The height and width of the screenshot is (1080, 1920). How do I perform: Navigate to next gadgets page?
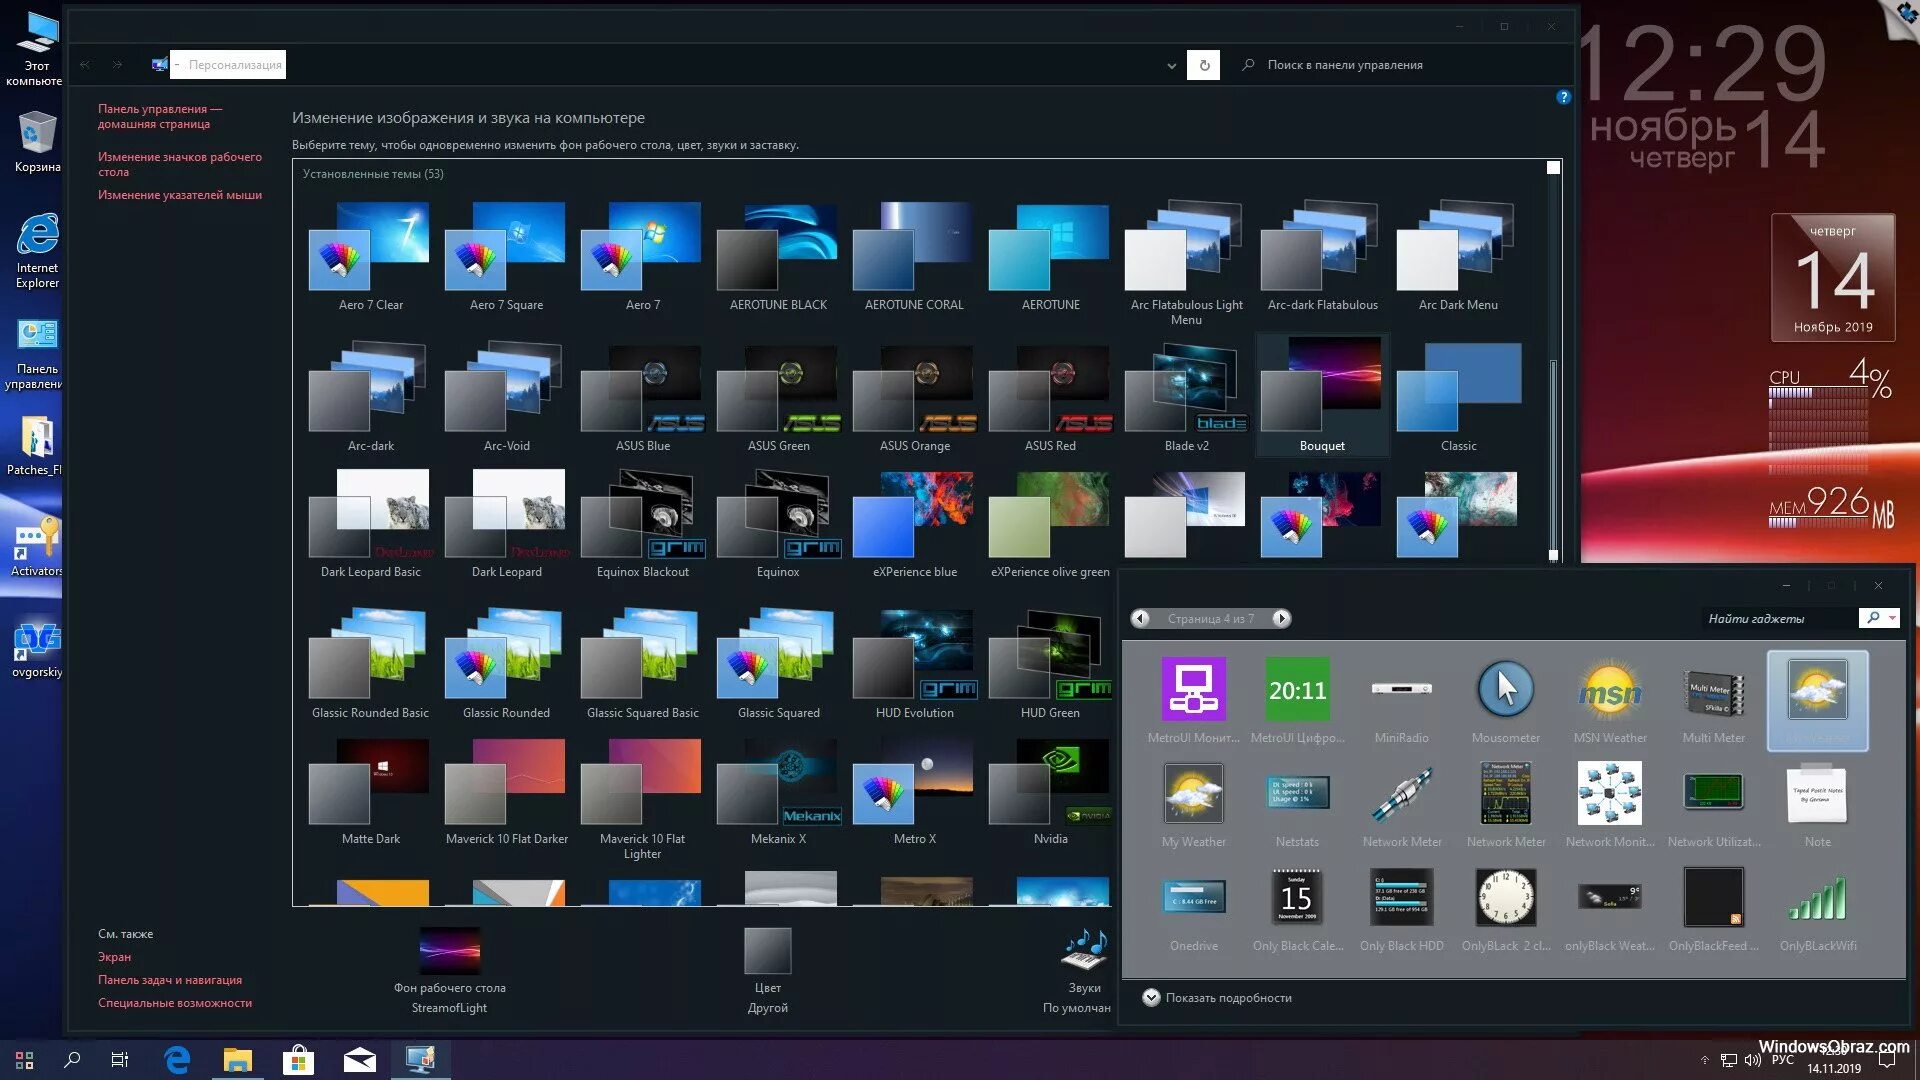pyautogui.click(x=1280, y=618)
